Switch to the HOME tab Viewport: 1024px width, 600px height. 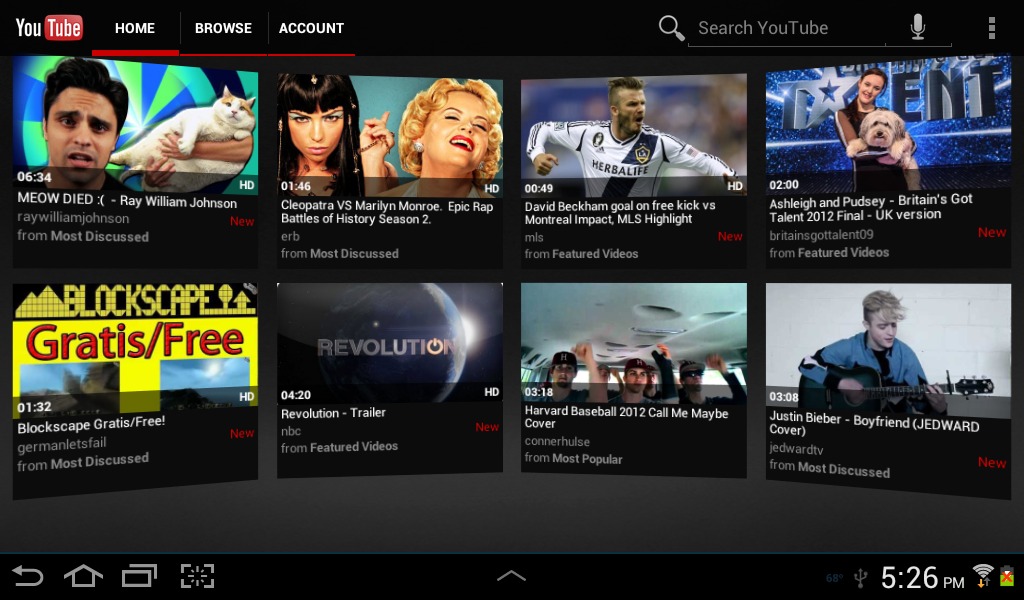[x=135, y=28]
